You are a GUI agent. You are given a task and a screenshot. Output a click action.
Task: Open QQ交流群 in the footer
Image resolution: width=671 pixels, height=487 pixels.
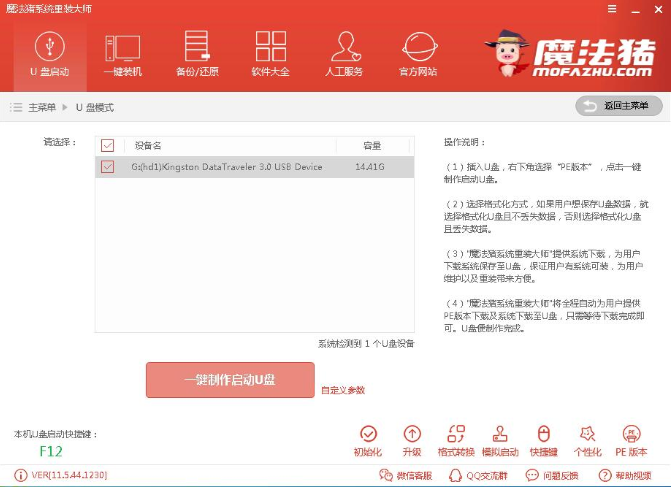click(x=478, y=475)
